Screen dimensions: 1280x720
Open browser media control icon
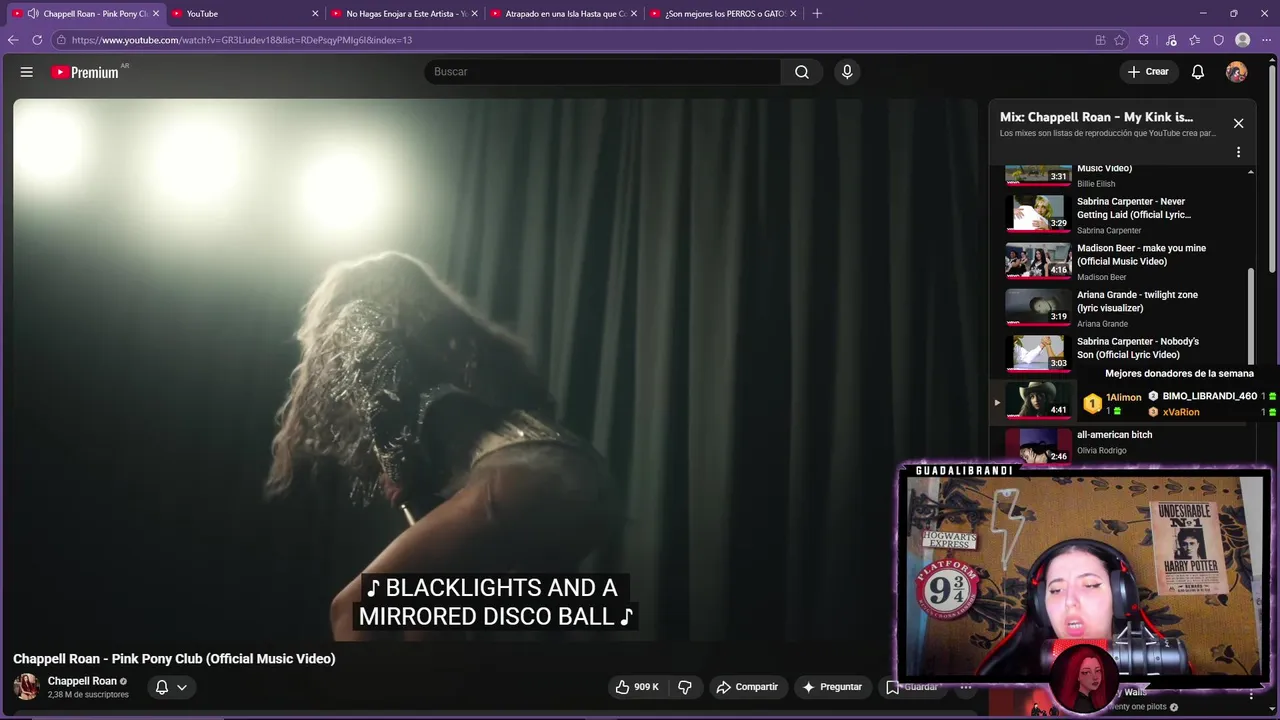[1171, 40]
